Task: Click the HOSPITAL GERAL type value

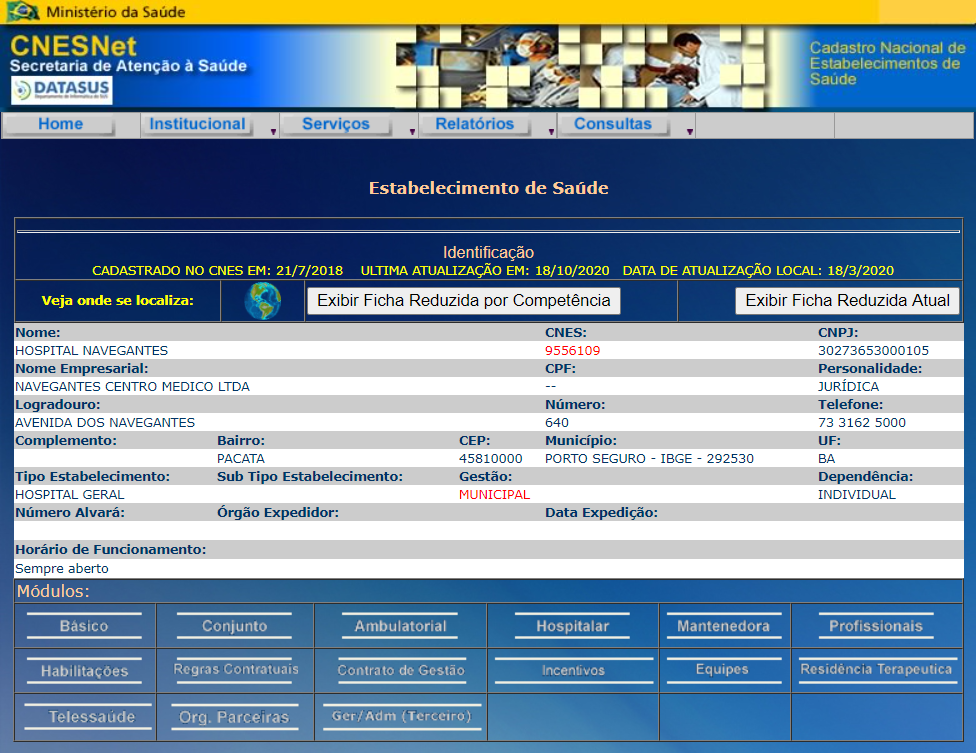Action: (x=70, y=495)
